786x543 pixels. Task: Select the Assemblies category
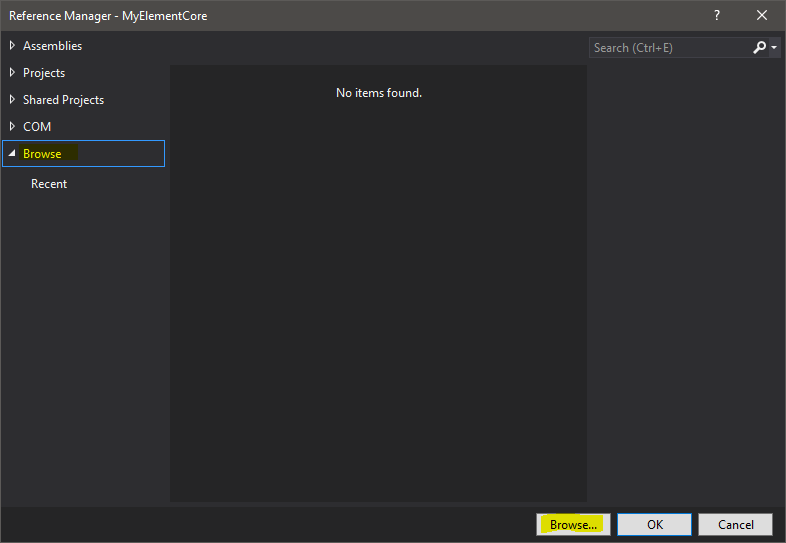click(52, 46)
